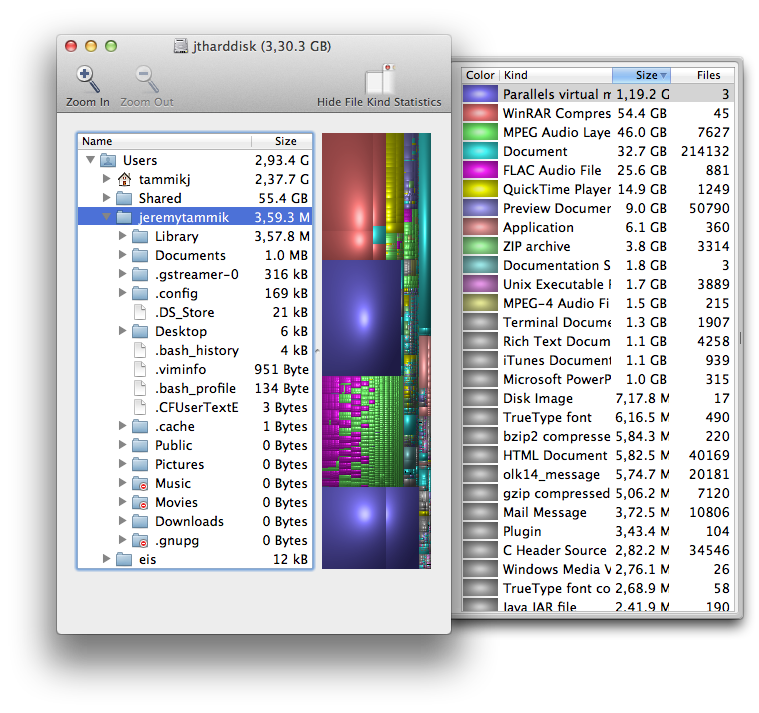Click the Document cyan color swatch
Image resolution: width=759 pixels, height=713 pixels.
480,151
